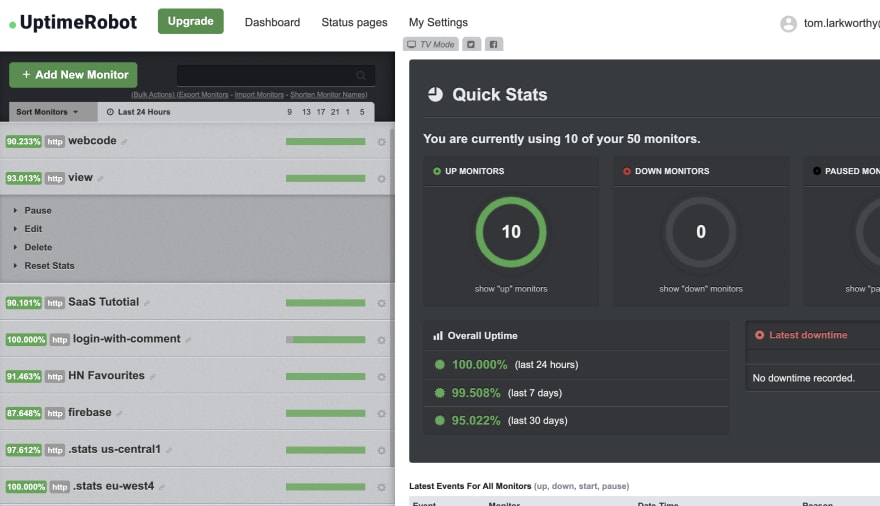This screenshot has height=506, width=880.
Task: Click the search magnifier icon
Action: pos(361,75)
